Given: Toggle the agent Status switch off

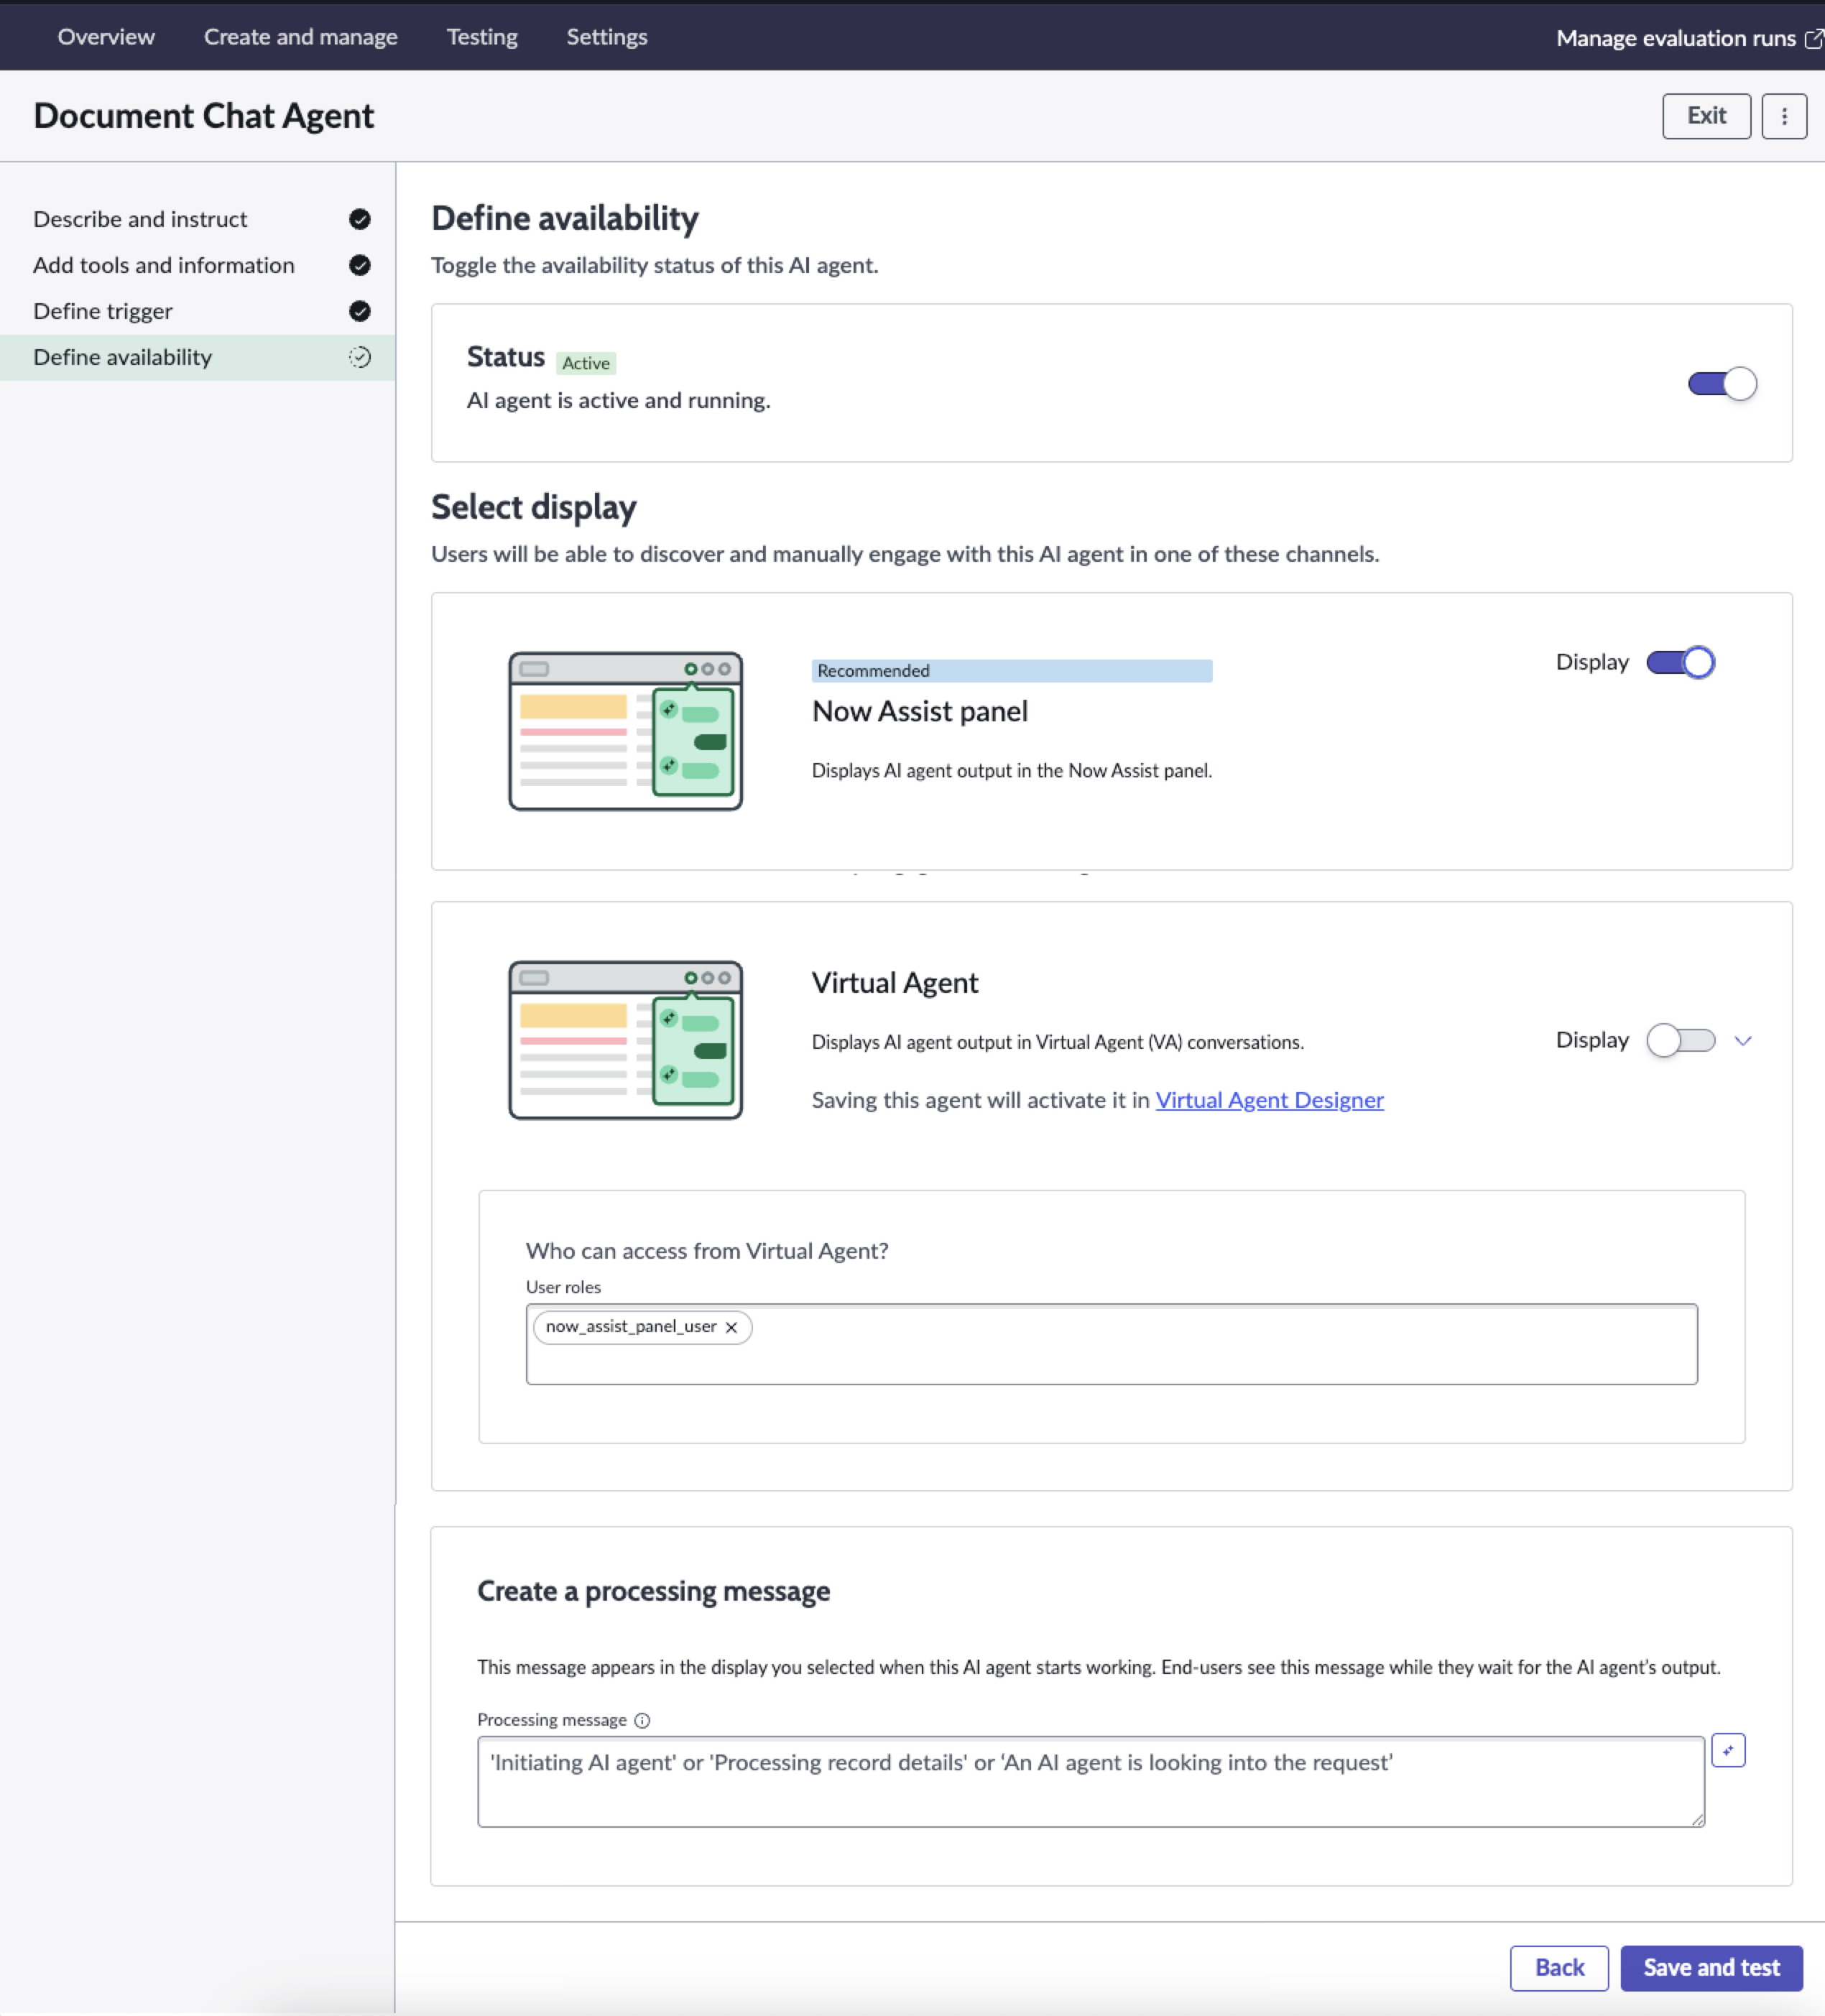Looking at the screenshot, I should click(1721, 384).
